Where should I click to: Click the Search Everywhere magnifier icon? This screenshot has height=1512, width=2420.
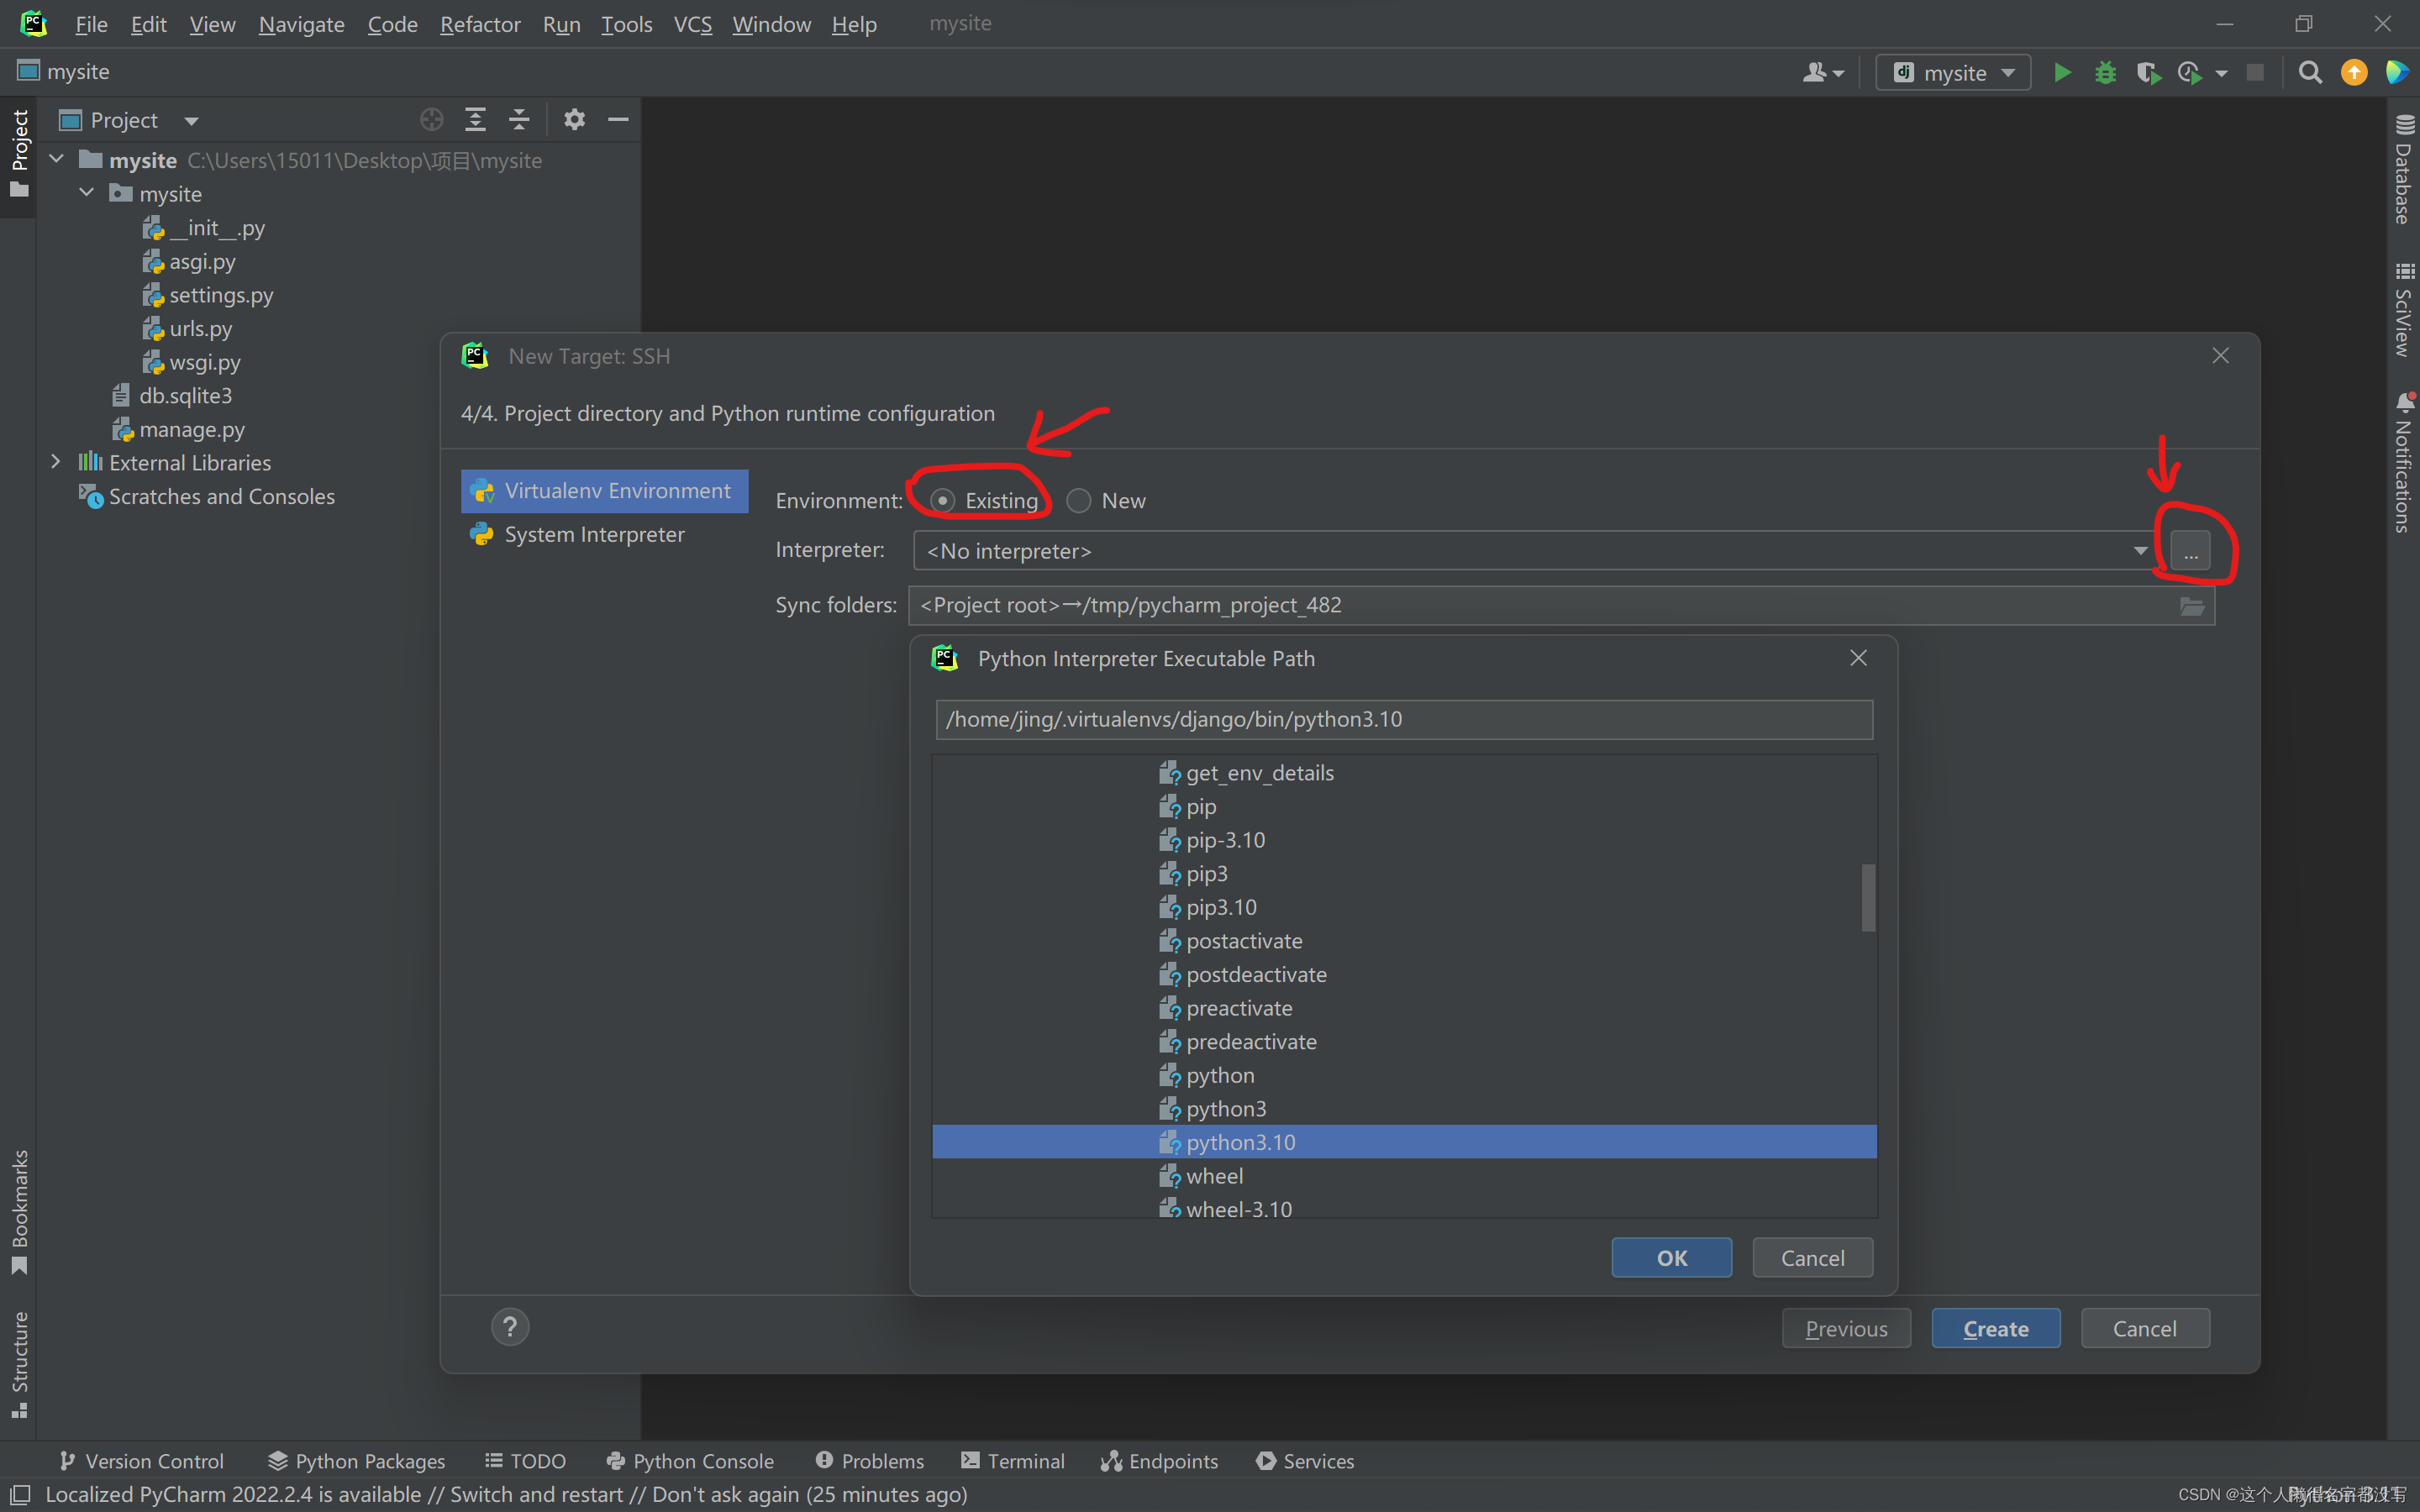pyautogui.click(x=2308, y=71)
